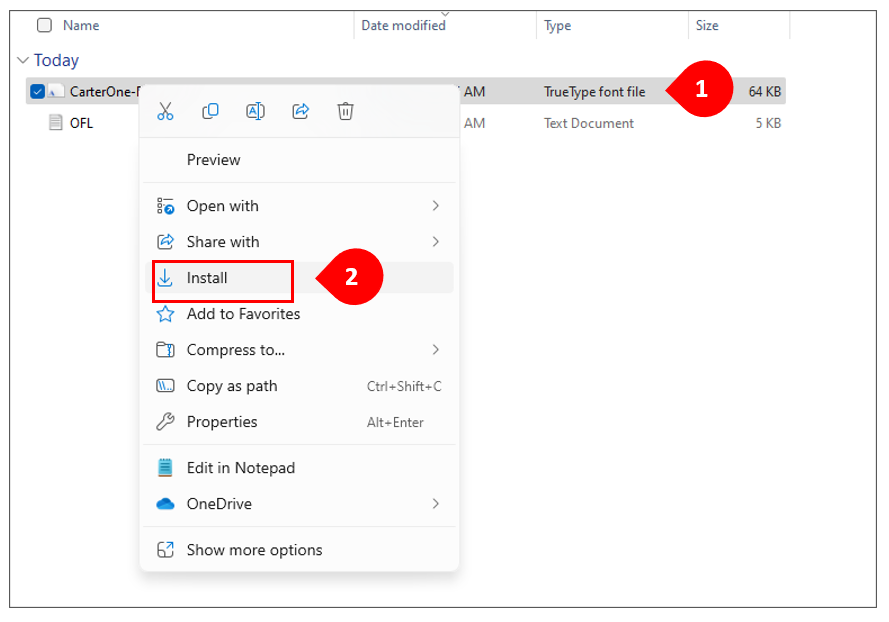The image size is (889, 622).
Task: Expand the OneDrive submenu arrow
Action: pyautogui.click(x=435, y=504)
